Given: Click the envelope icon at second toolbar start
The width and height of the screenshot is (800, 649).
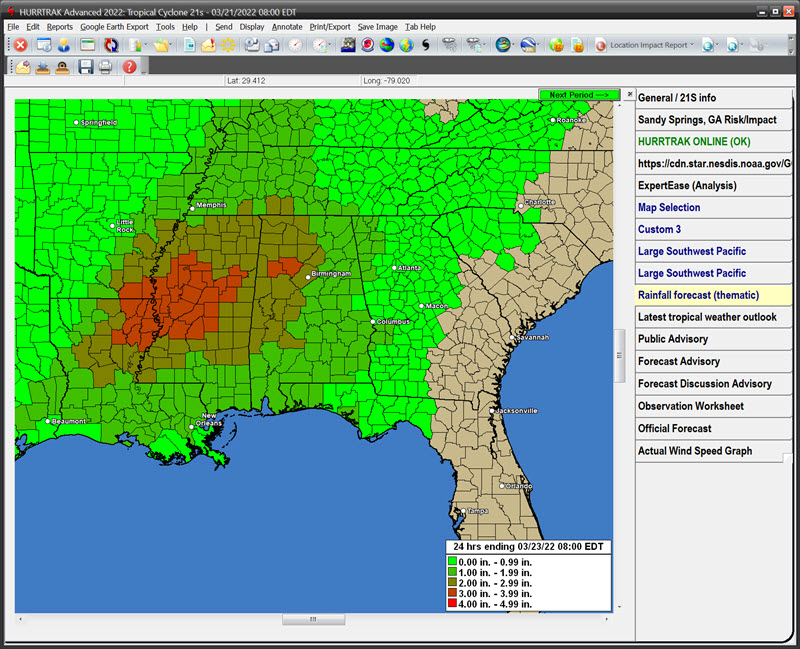Looking at the screenshot, I should [x=22, y=67].
